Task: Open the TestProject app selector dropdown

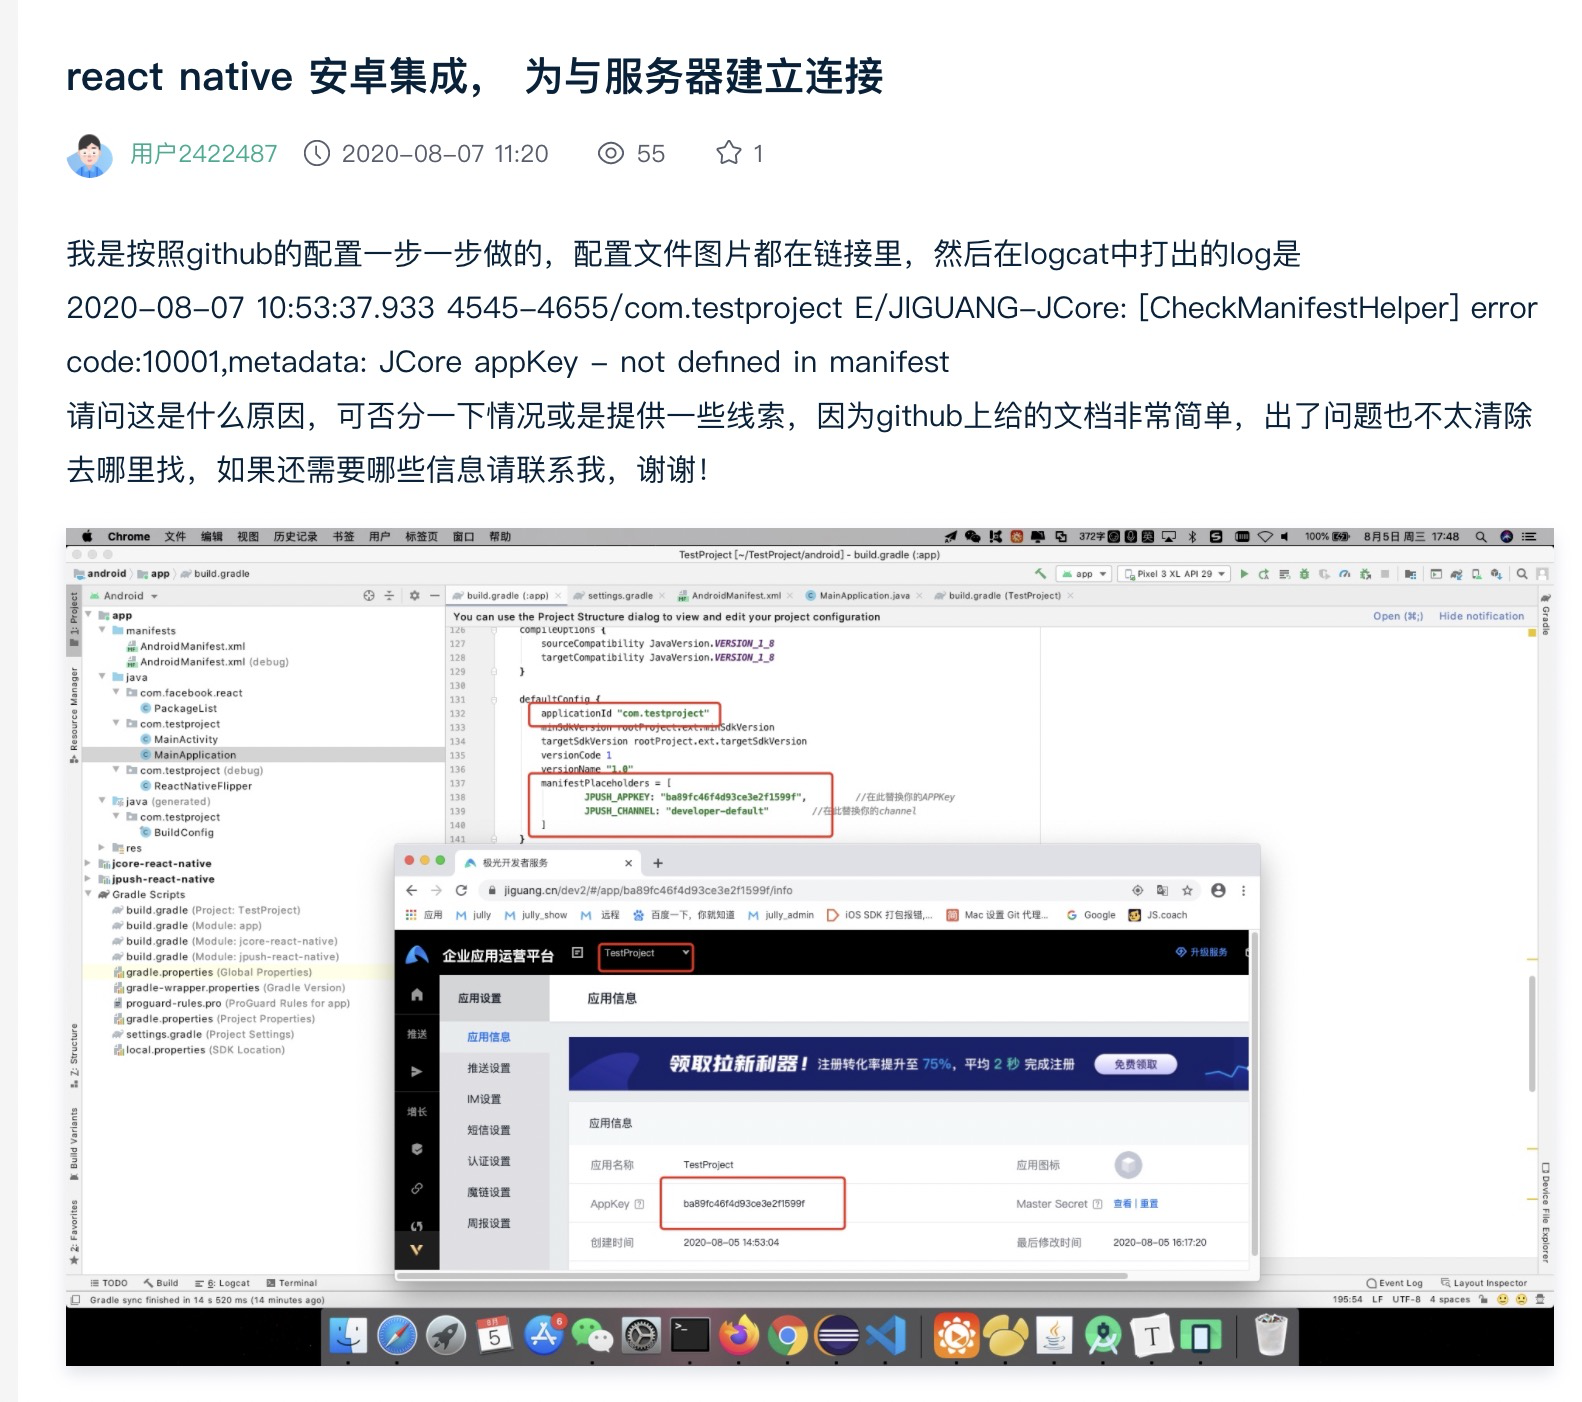Action: point(645,954)
